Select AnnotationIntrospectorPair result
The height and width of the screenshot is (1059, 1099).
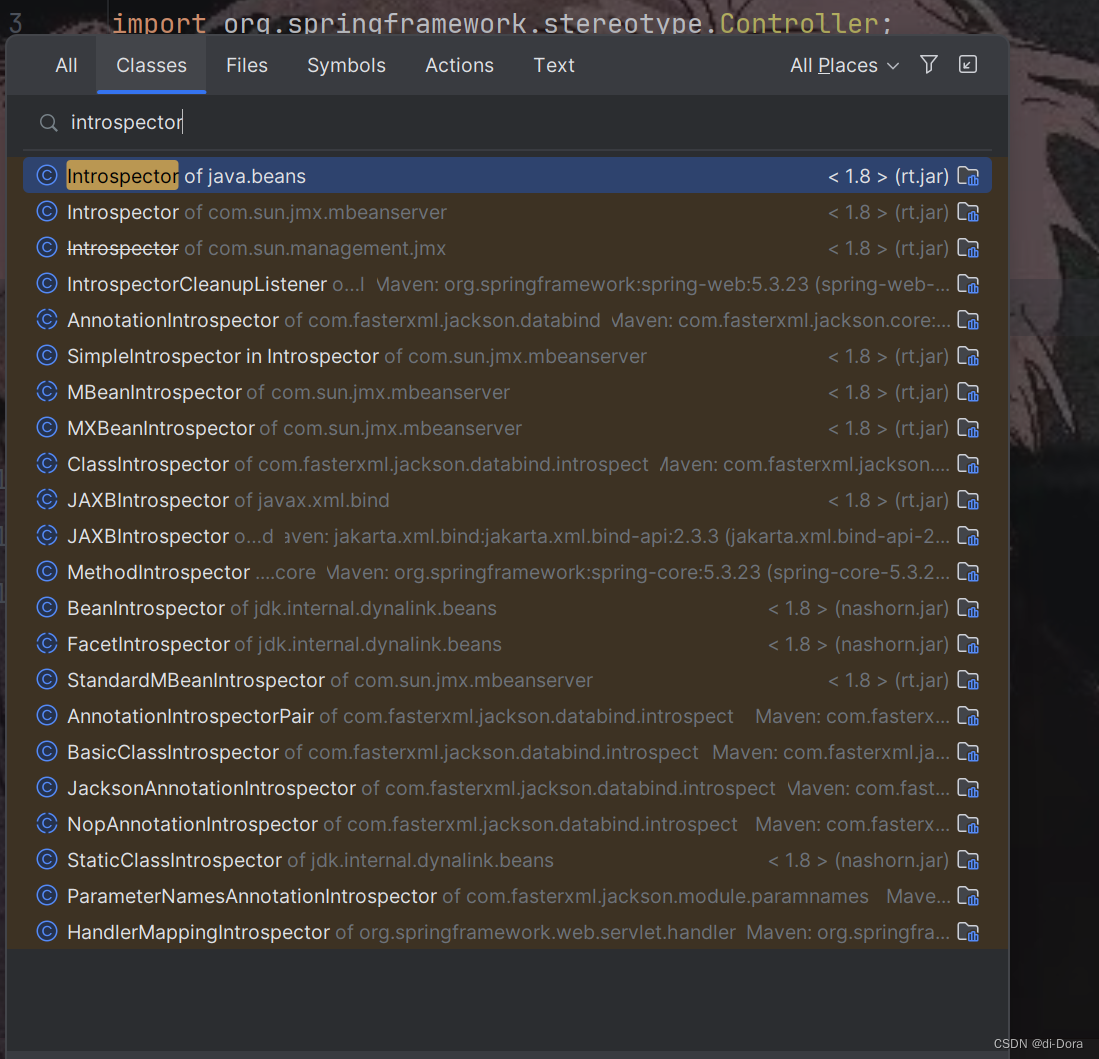point(507,716)
